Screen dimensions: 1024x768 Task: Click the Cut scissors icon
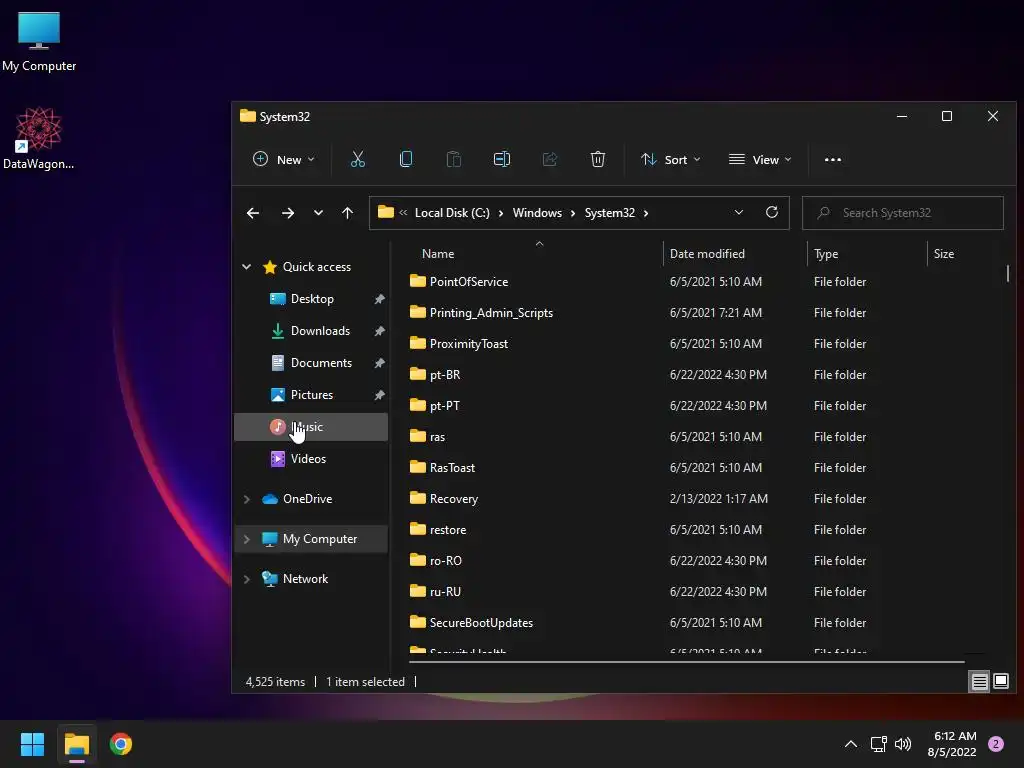(357, 159)
